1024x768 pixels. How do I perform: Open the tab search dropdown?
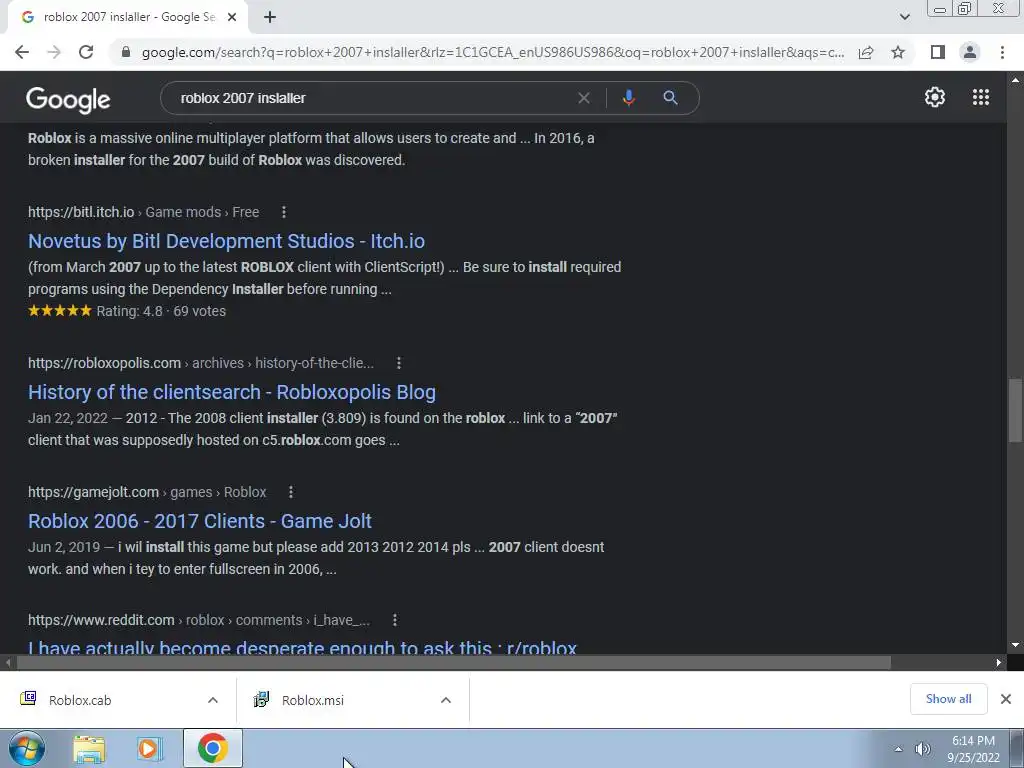pyautogui.click(x=904, y=17)
